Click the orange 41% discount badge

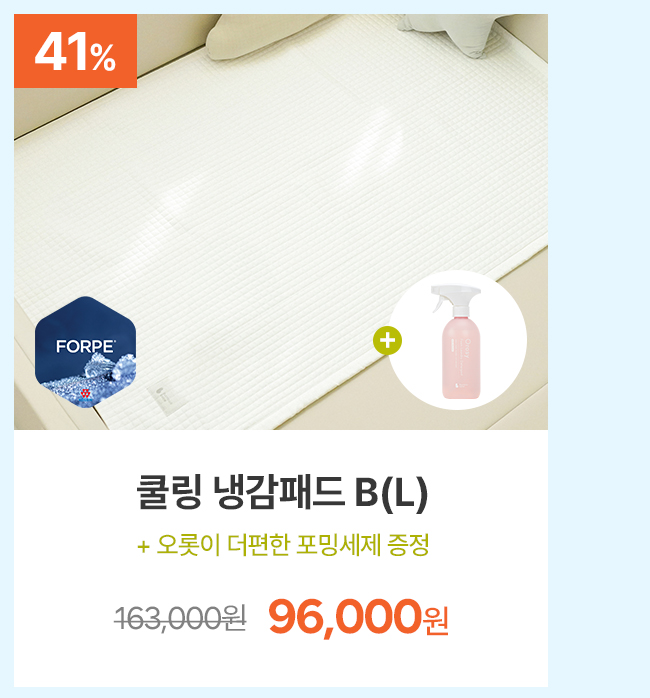pyautogui.click(x=75, y=51)
